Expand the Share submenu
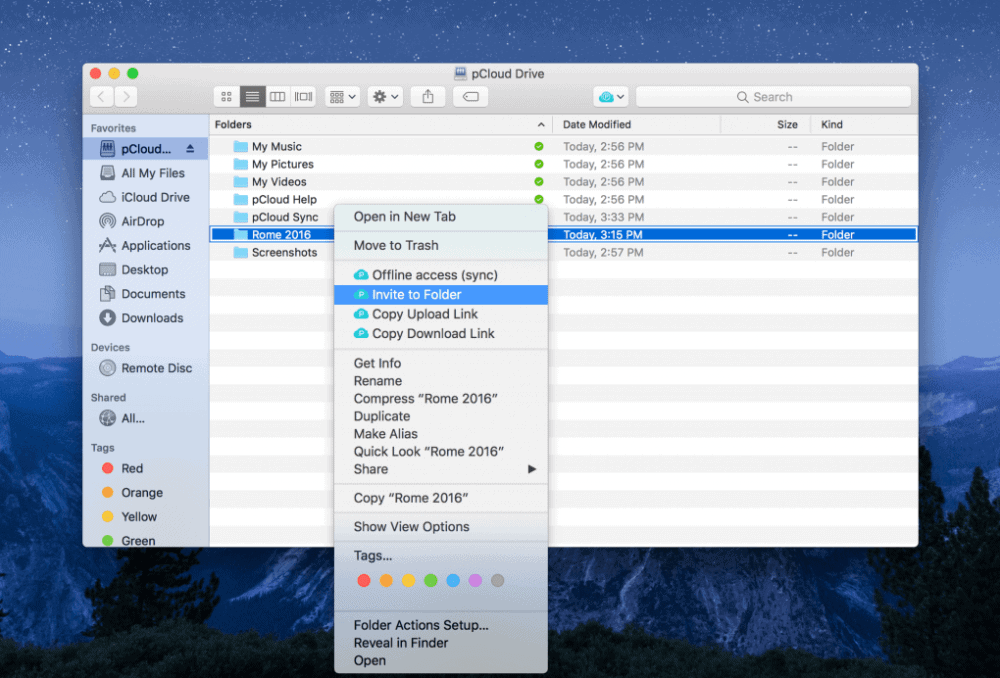The height and width of the screenshot is (678, 1000). coord(441,469)
